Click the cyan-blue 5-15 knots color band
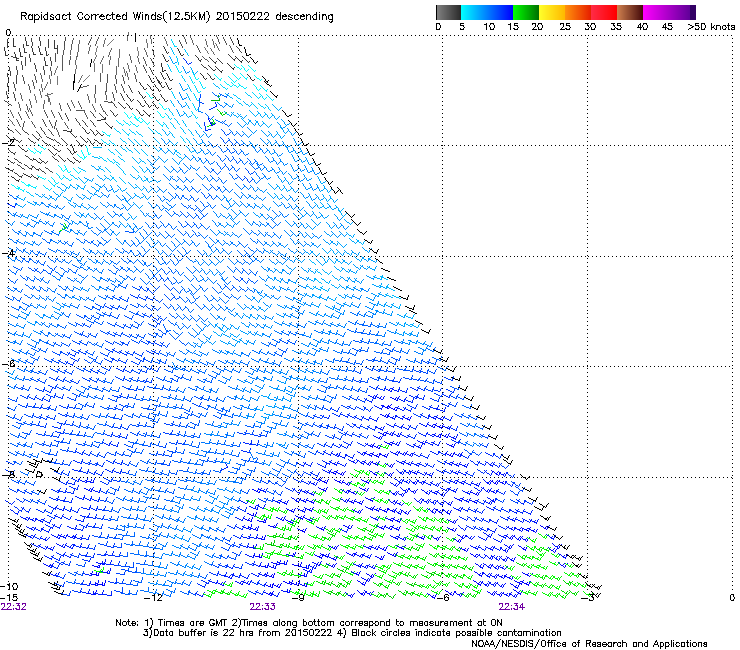This screenshot has width=740, height=650. [487, 12]
